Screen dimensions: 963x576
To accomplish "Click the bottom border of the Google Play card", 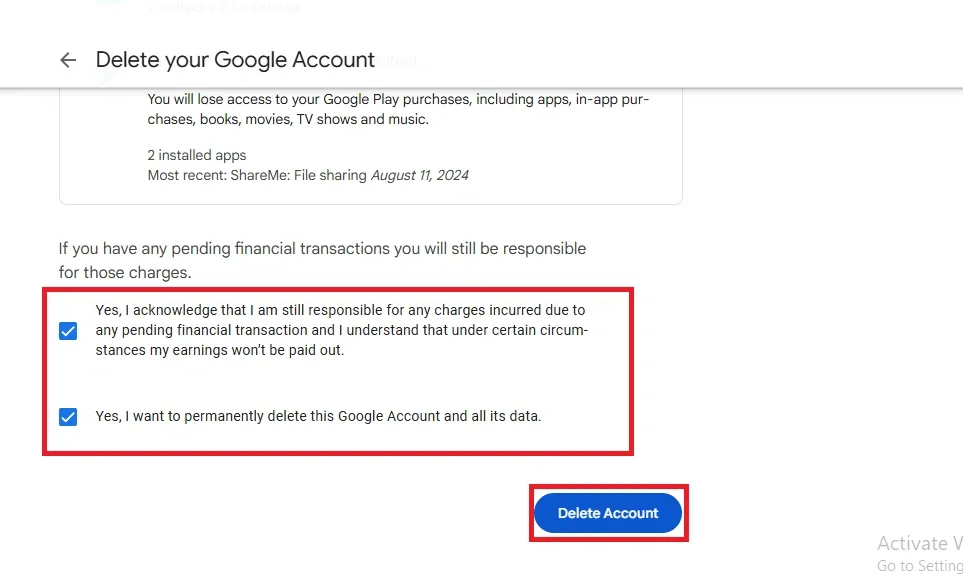I will click(x=370, y=204).
